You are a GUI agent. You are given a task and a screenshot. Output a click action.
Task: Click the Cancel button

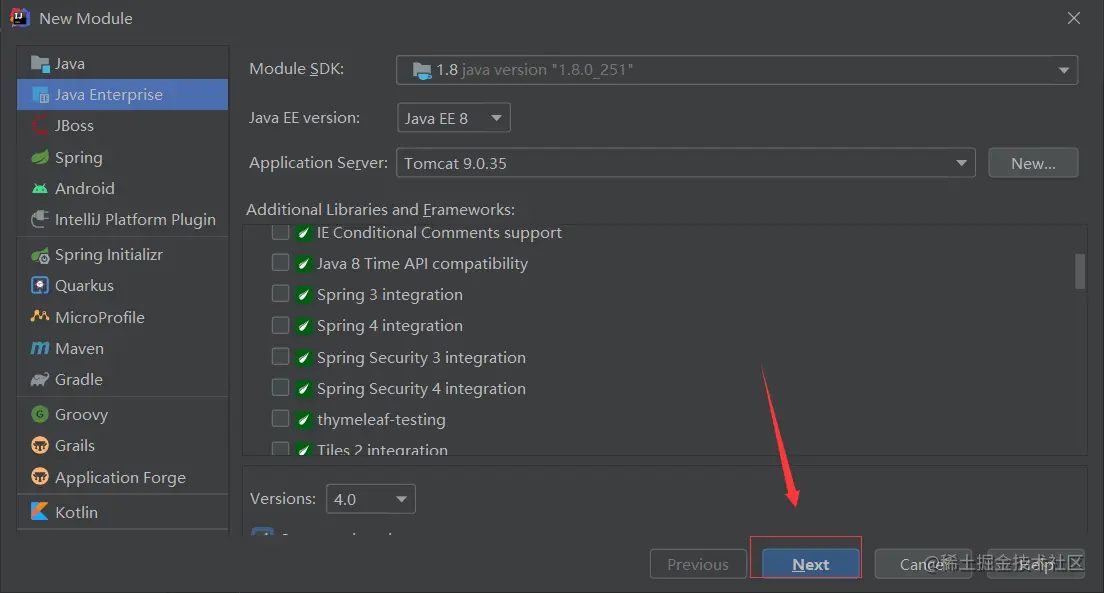[x=923, y=564]
